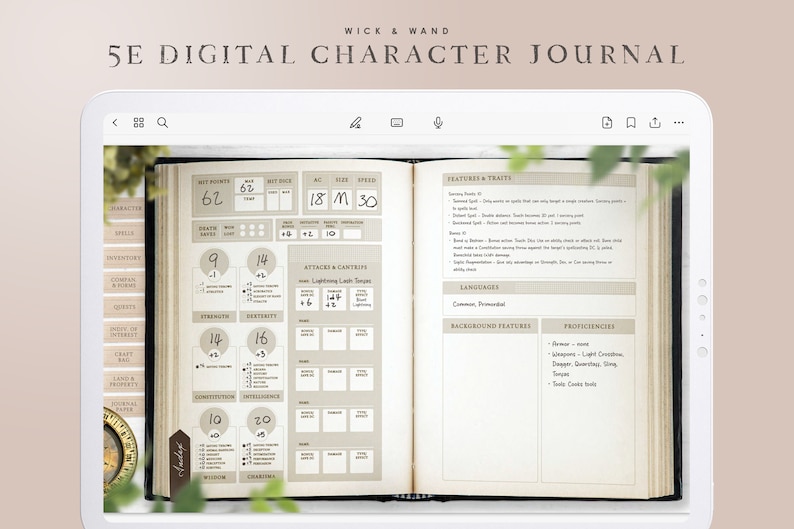Image resolution: width=794 pixels, height=529 pixels.
Task: Mark the first Won death save circle
Action: coord(243,227)
